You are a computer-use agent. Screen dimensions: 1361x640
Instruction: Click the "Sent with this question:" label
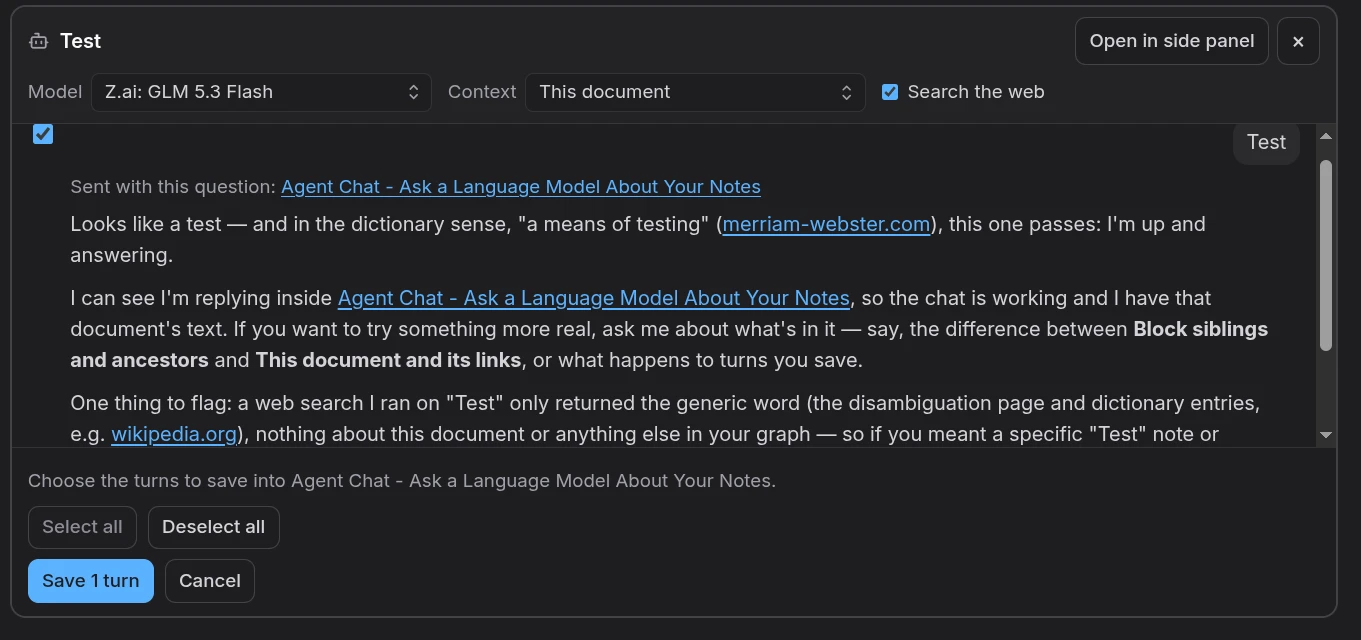(x=173, y=187)
